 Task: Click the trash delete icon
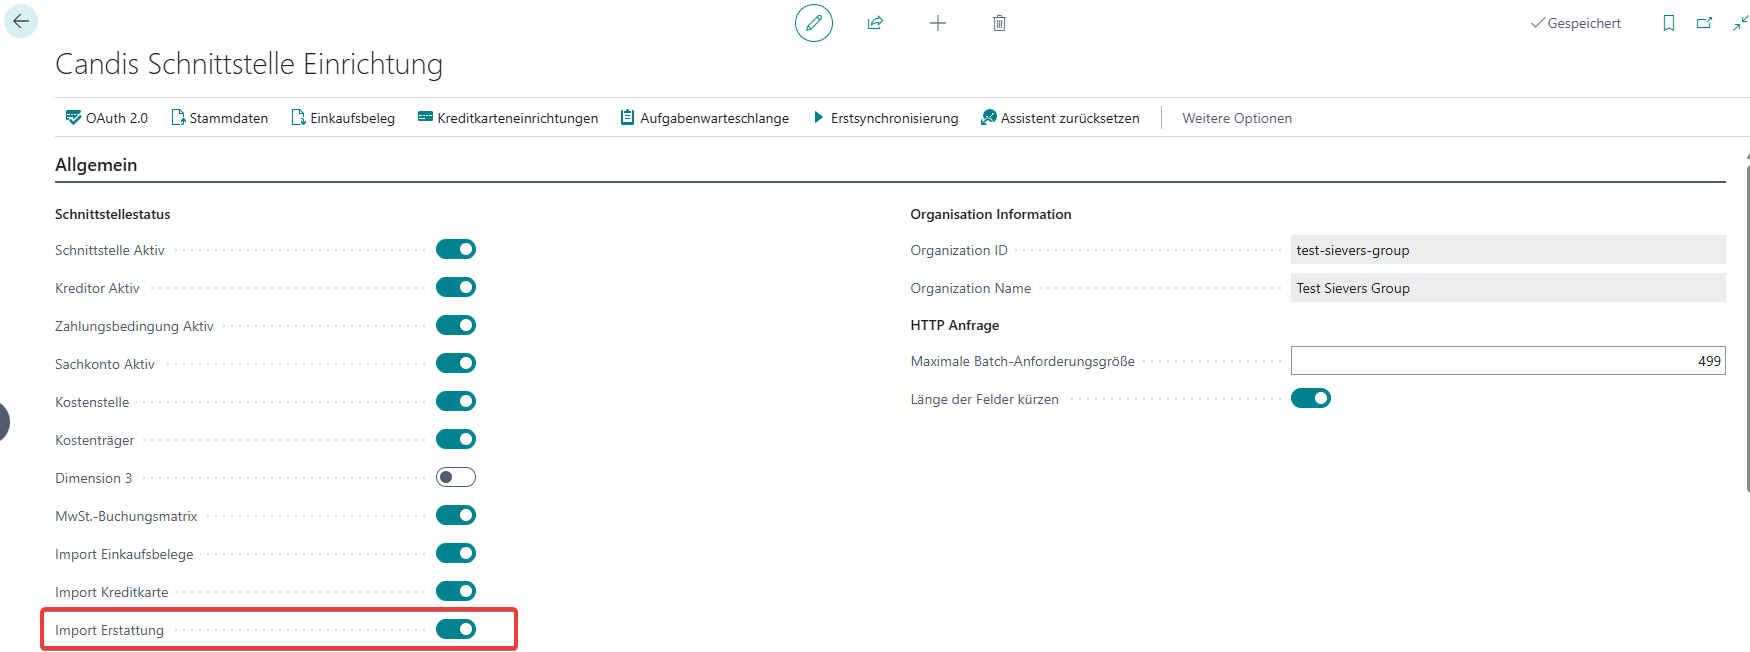[999, 23]
